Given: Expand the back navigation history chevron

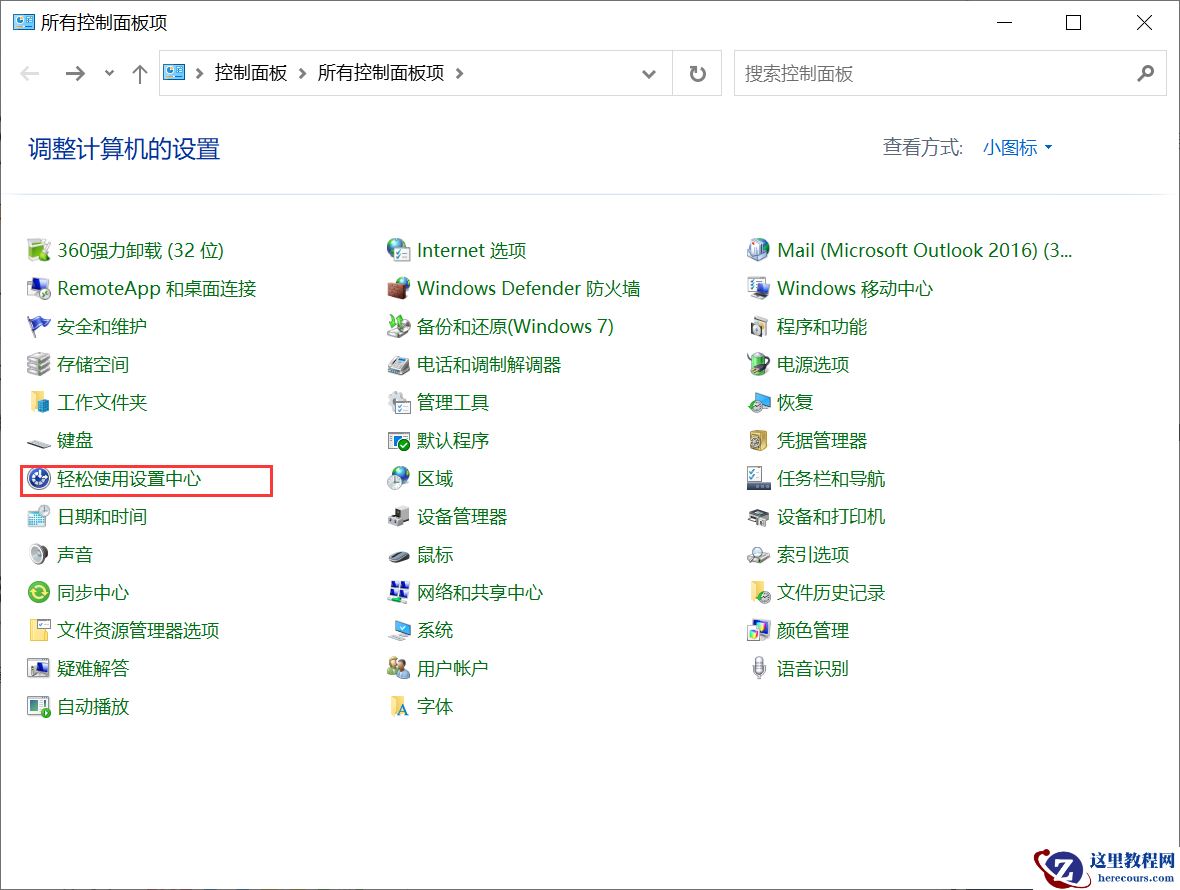Looking at the screenshot, I should click(x=108, y=73).
